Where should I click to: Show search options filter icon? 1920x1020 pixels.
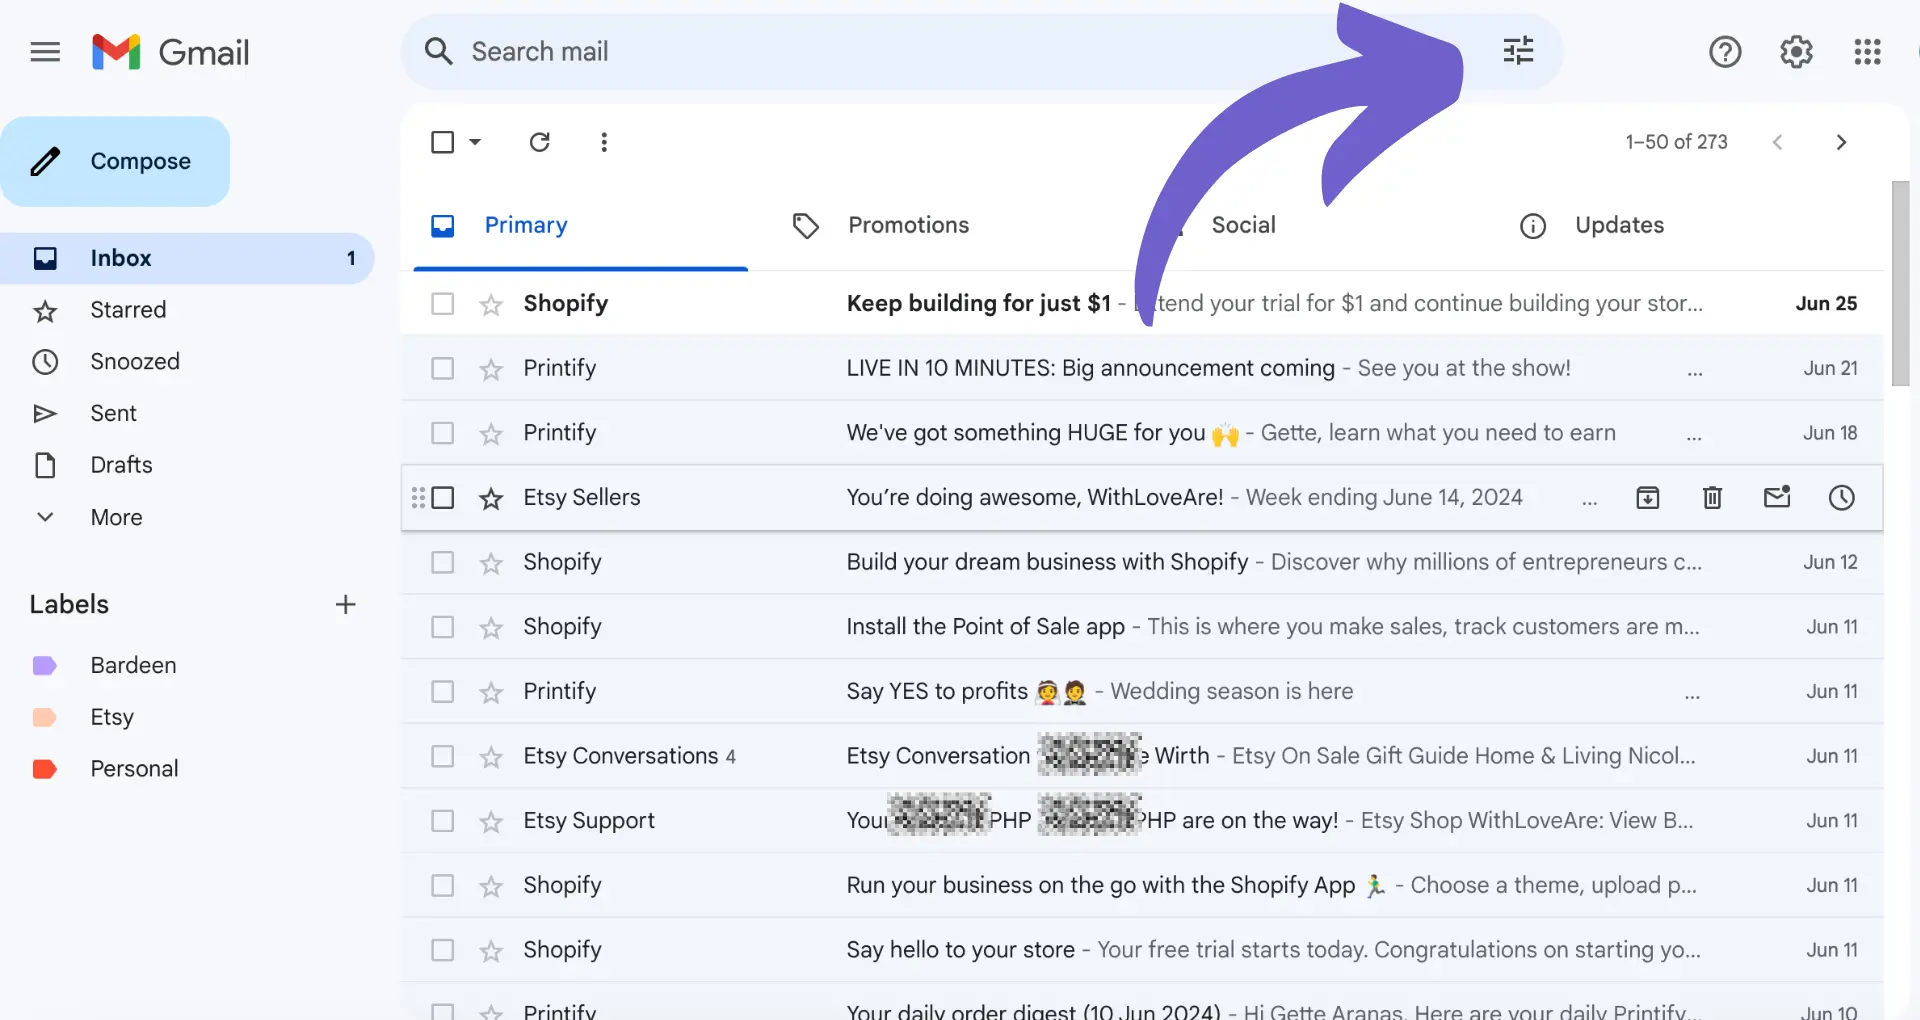[1518, 50]
